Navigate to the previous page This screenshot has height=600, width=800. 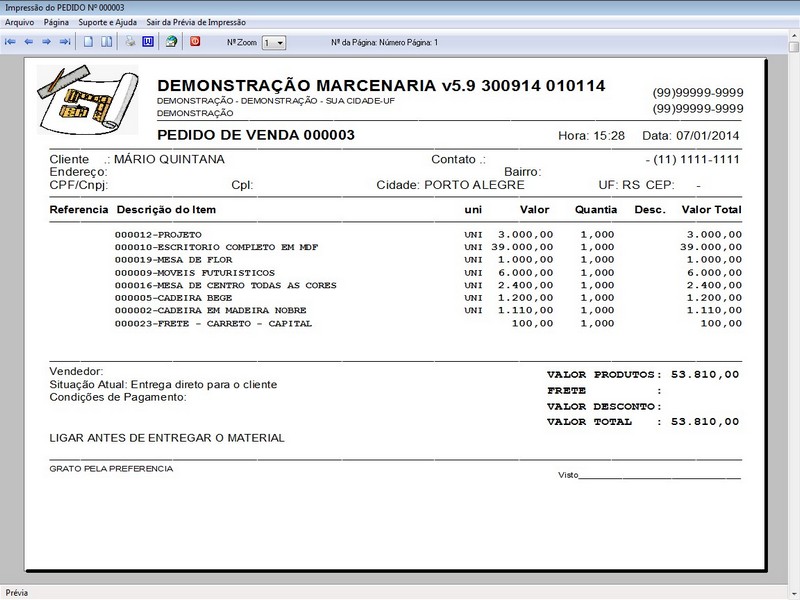[30, 41]
